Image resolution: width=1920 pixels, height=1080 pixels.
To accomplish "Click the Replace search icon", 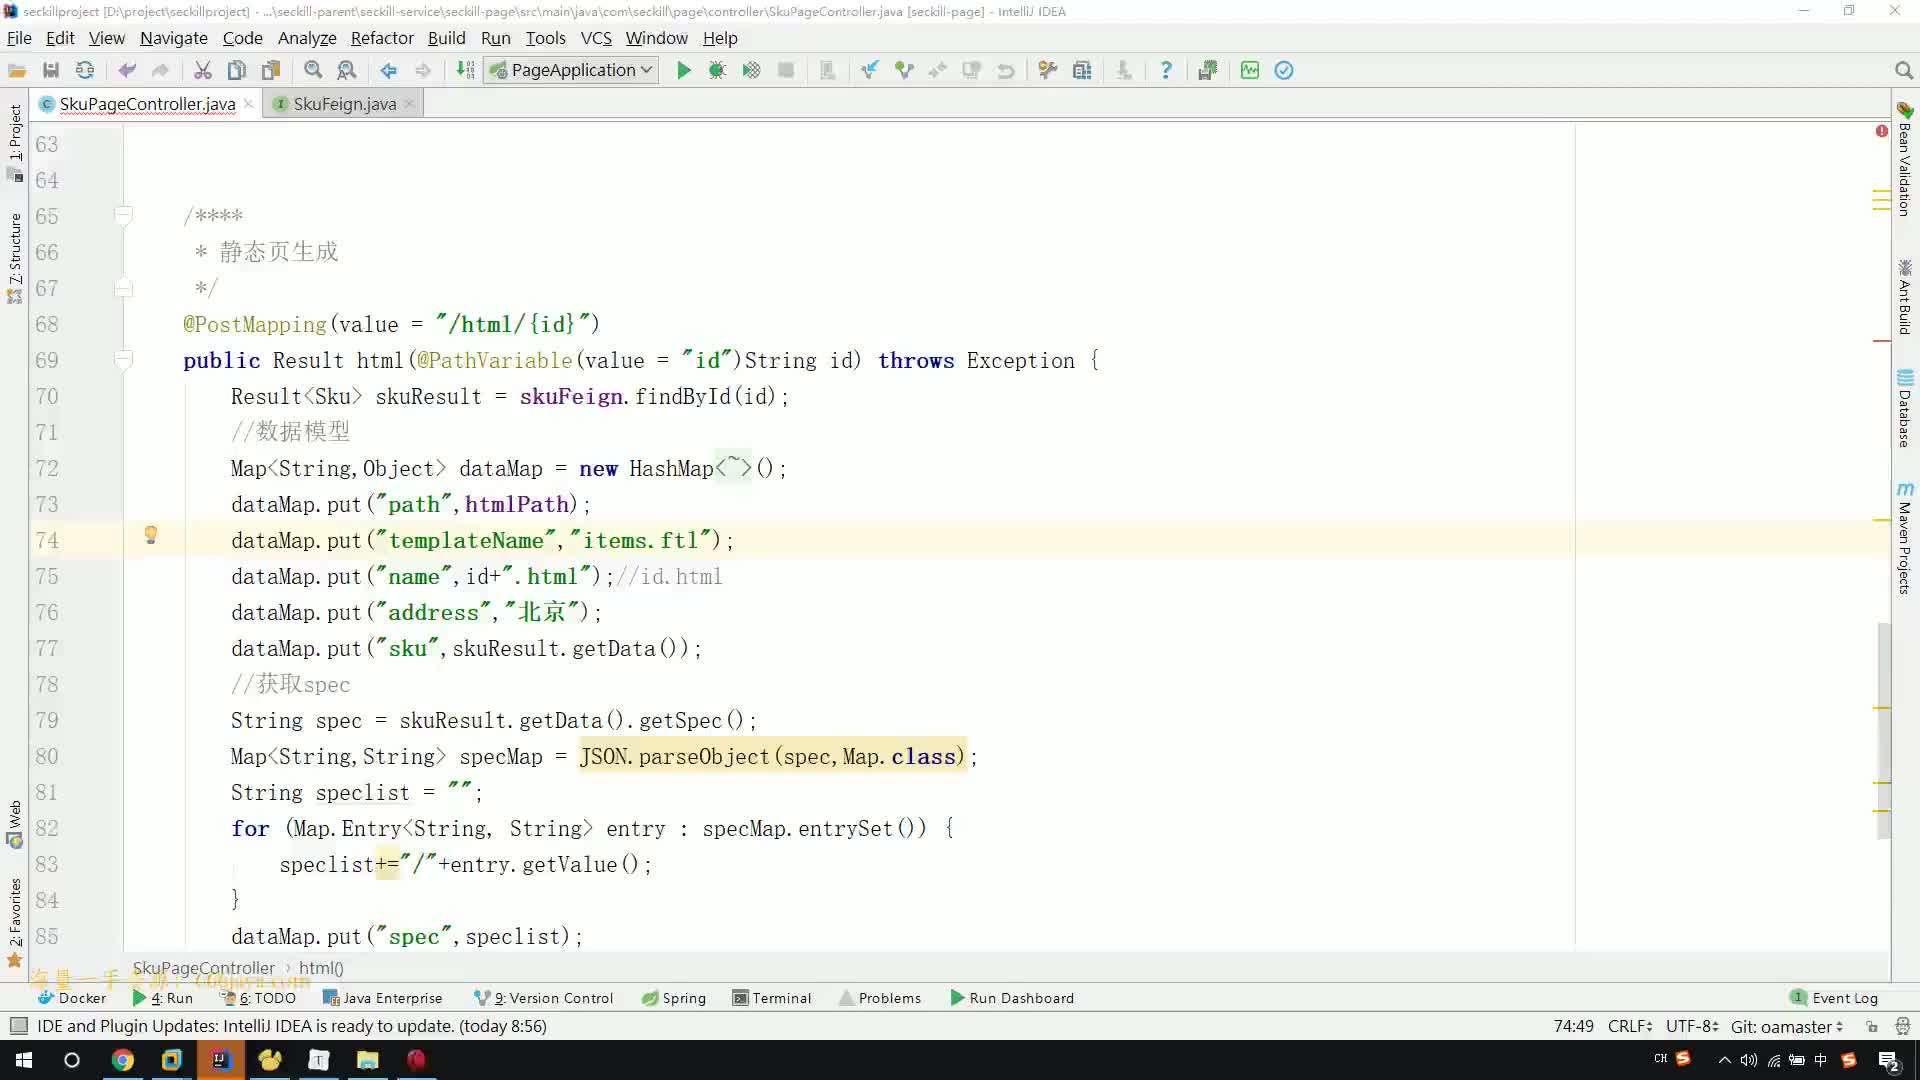I will pyautogui.click(x=347, y=70).
